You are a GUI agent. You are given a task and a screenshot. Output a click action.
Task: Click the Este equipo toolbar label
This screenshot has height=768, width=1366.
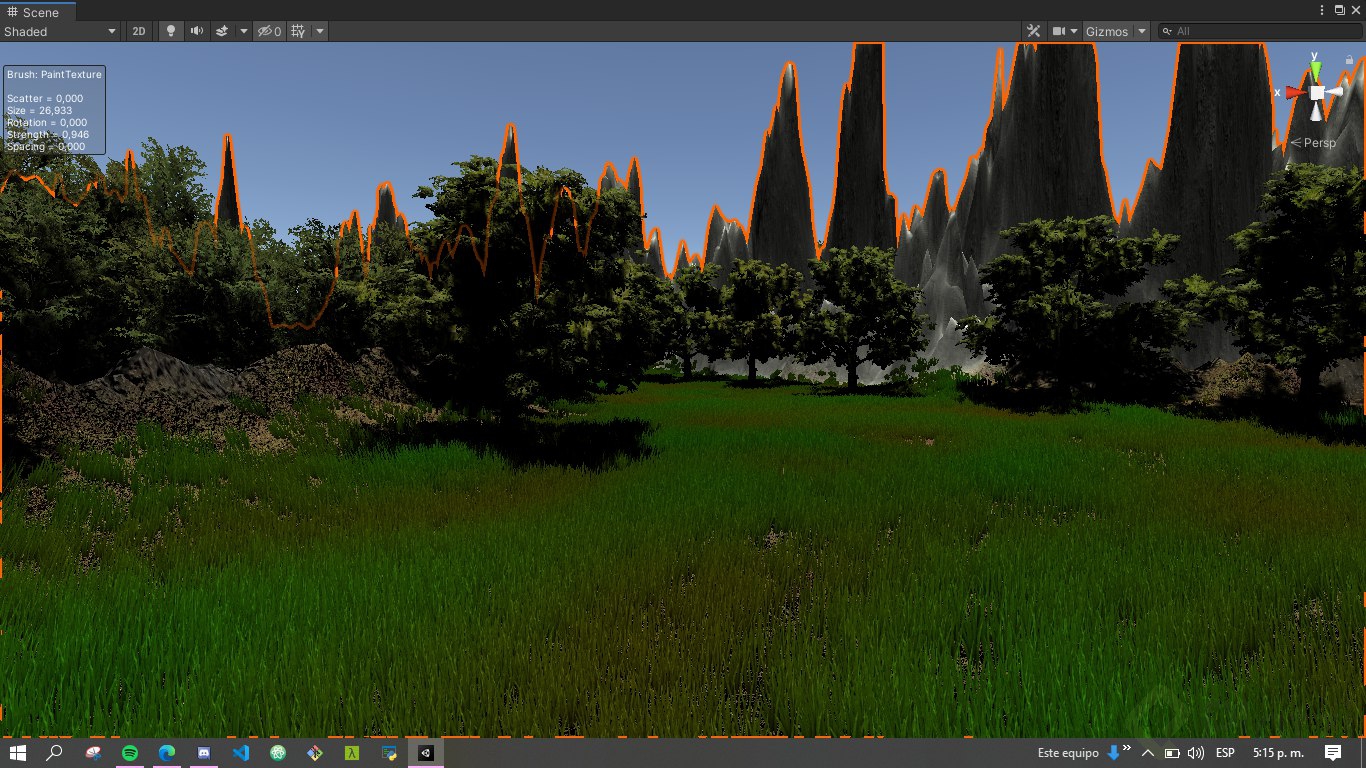coord(1068,753)
